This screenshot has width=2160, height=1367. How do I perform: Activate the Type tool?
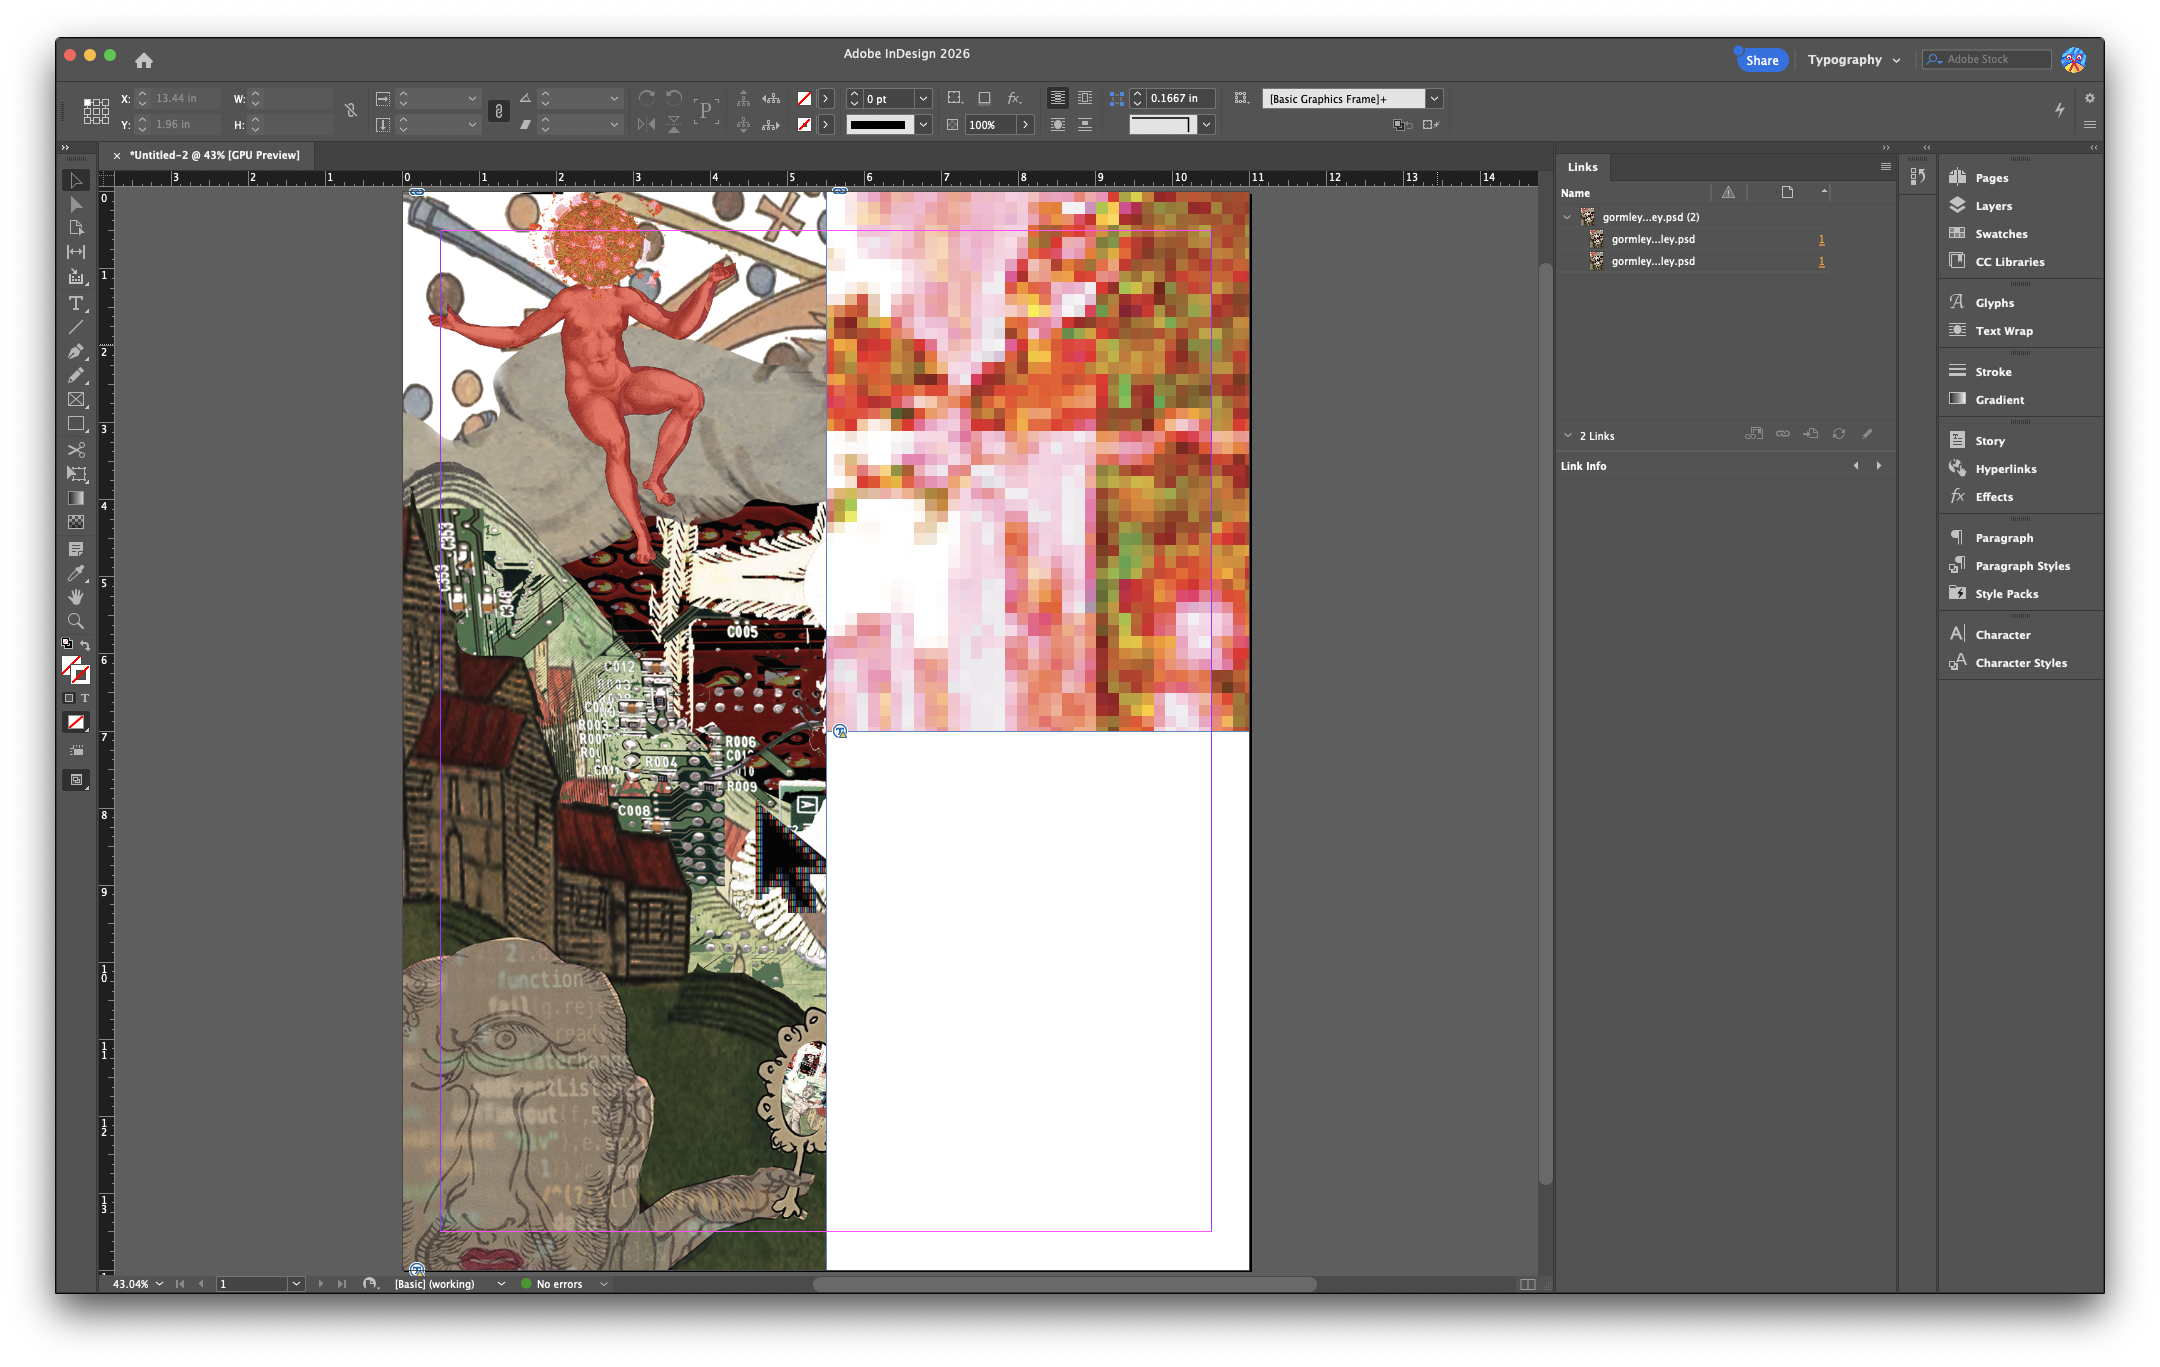76,303
